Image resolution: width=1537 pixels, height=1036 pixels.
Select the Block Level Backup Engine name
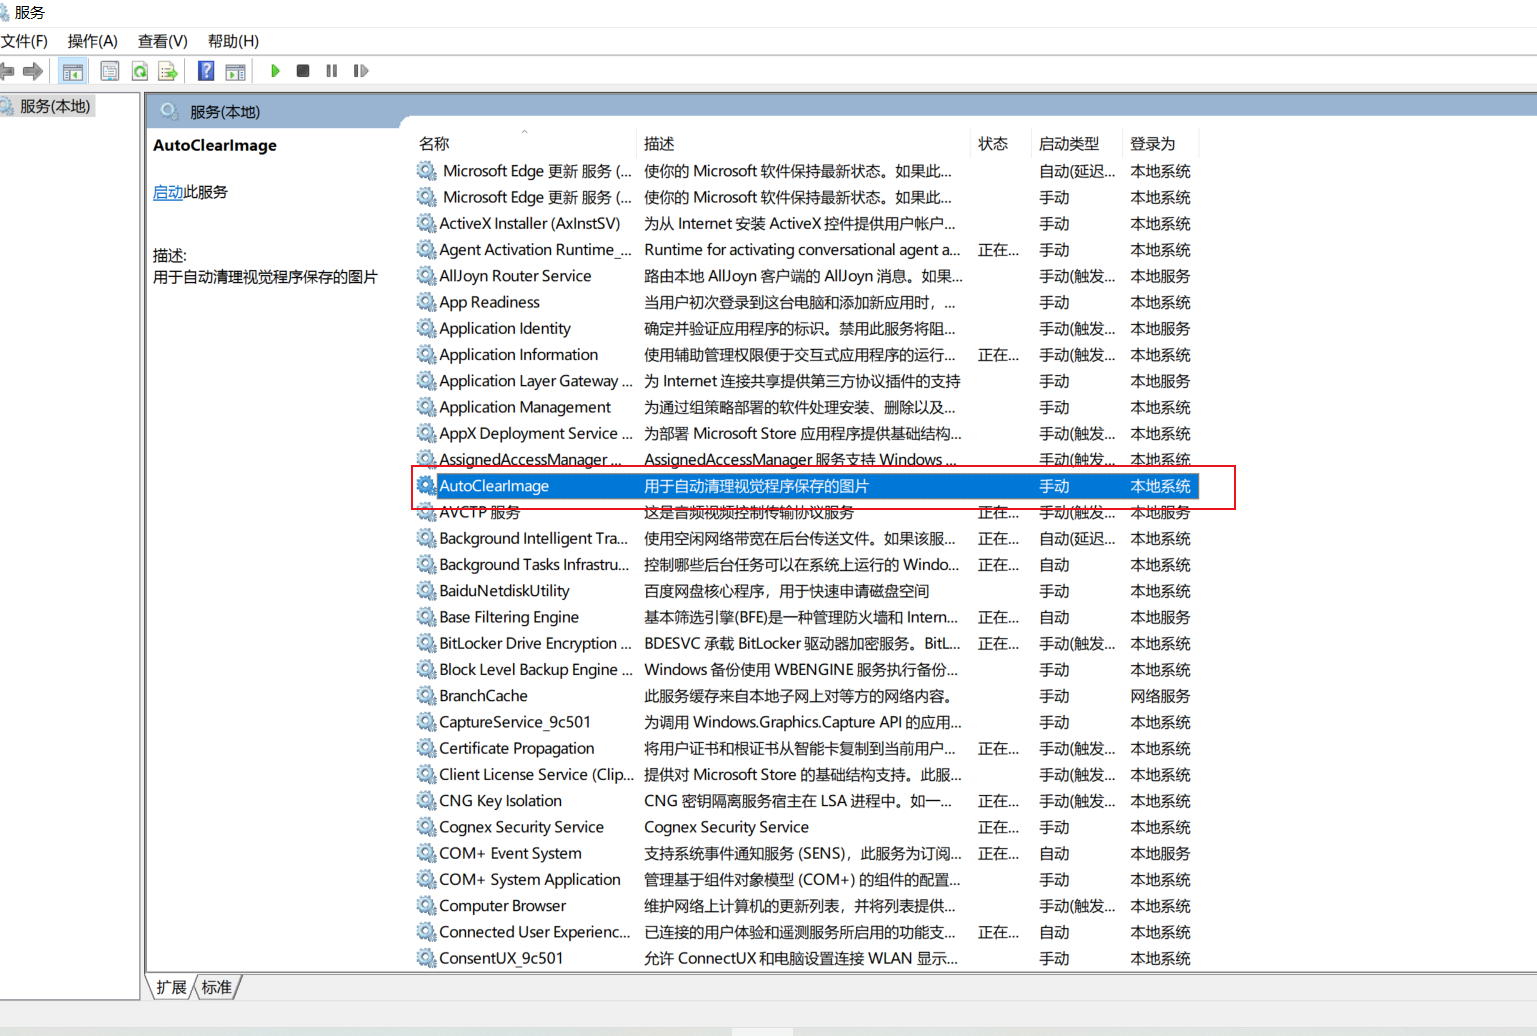(x=535, y=669)
